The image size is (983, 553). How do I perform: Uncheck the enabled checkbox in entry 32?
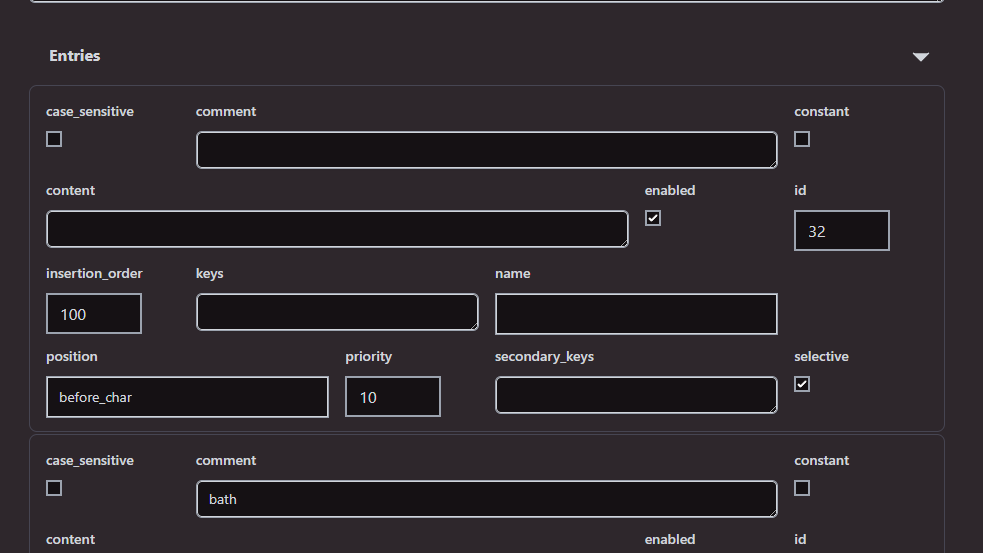653,218
